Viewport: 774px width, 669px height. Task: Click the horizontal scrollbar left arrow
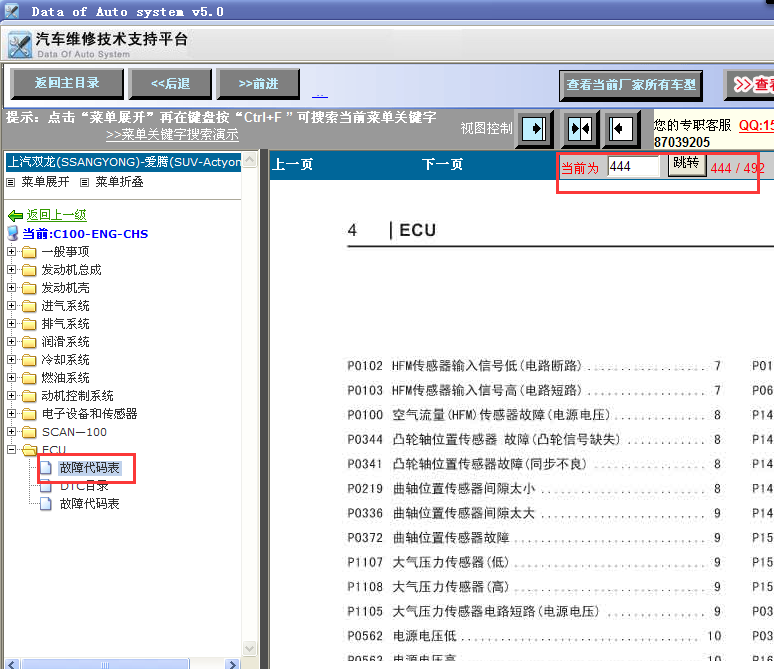(12, 664)
